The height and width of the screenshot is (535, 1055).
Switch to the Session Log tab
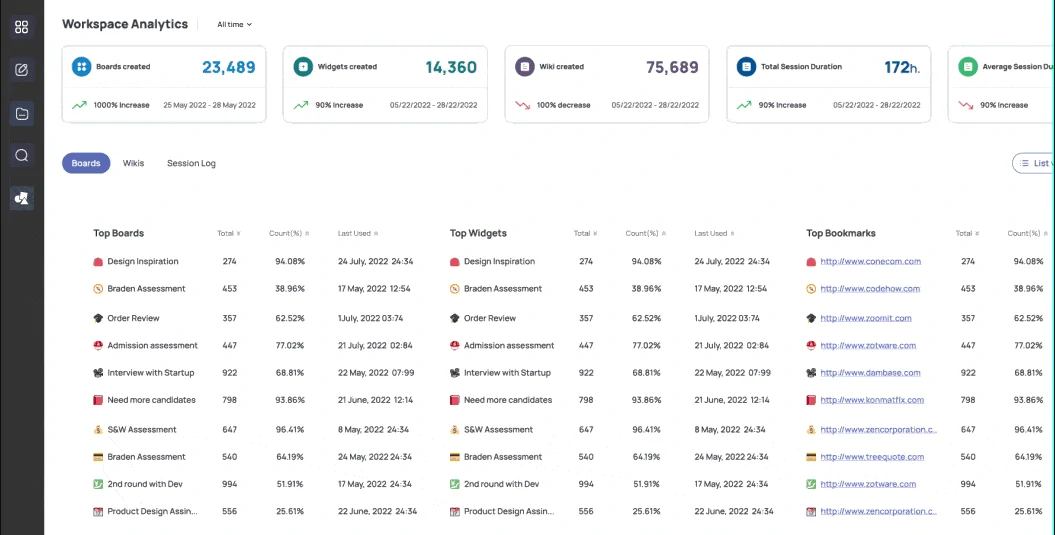tap(191, 163)
